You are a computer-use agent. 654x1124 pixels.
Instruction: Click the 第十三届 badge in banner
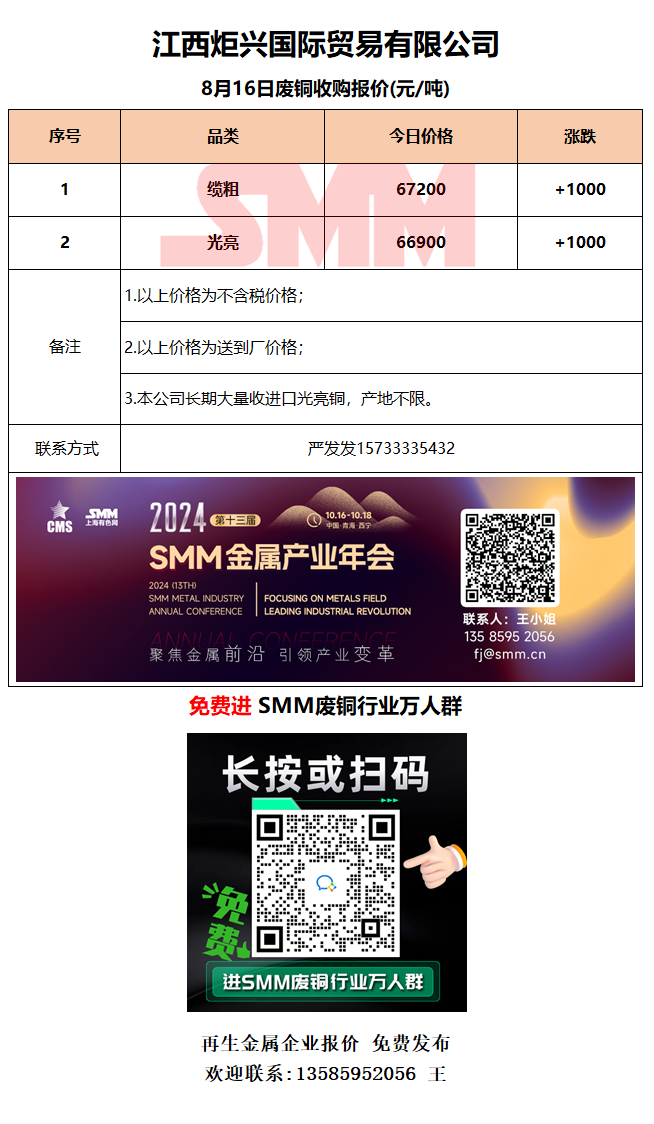(x=234, y=520)
